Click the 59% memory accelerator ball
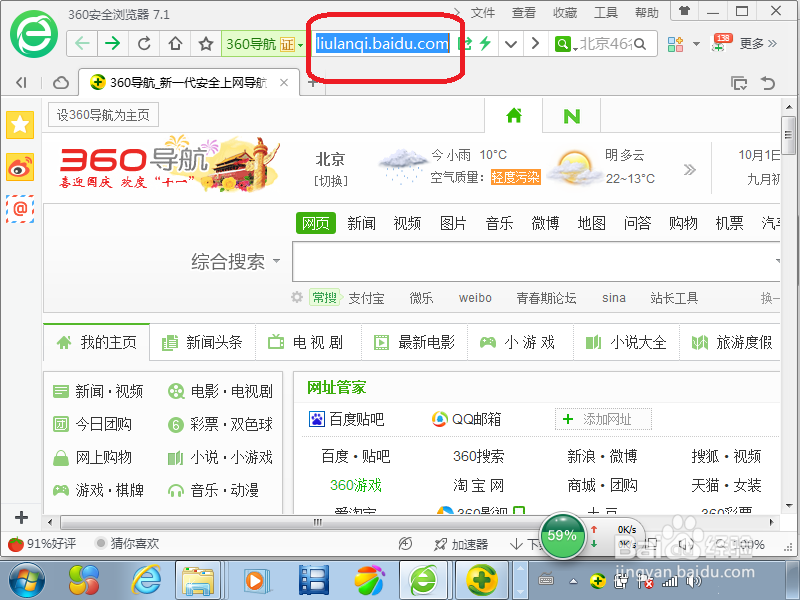The height and width of the screenshot is (600, 800). 562,535
